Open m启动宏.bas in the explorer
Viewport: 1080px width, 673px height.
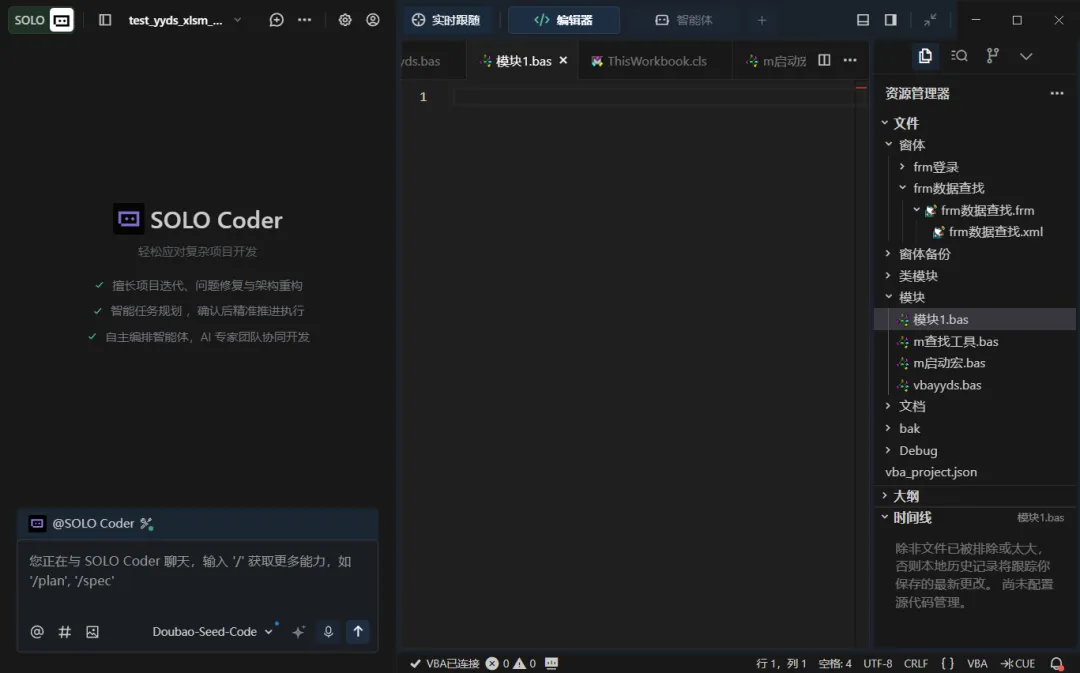click(975, 363)
